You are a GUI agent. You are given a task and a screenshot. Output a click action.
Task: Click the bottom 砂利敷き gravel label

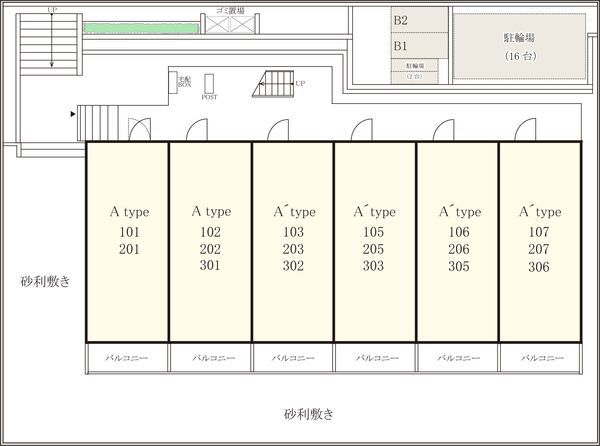coord(307,413)
